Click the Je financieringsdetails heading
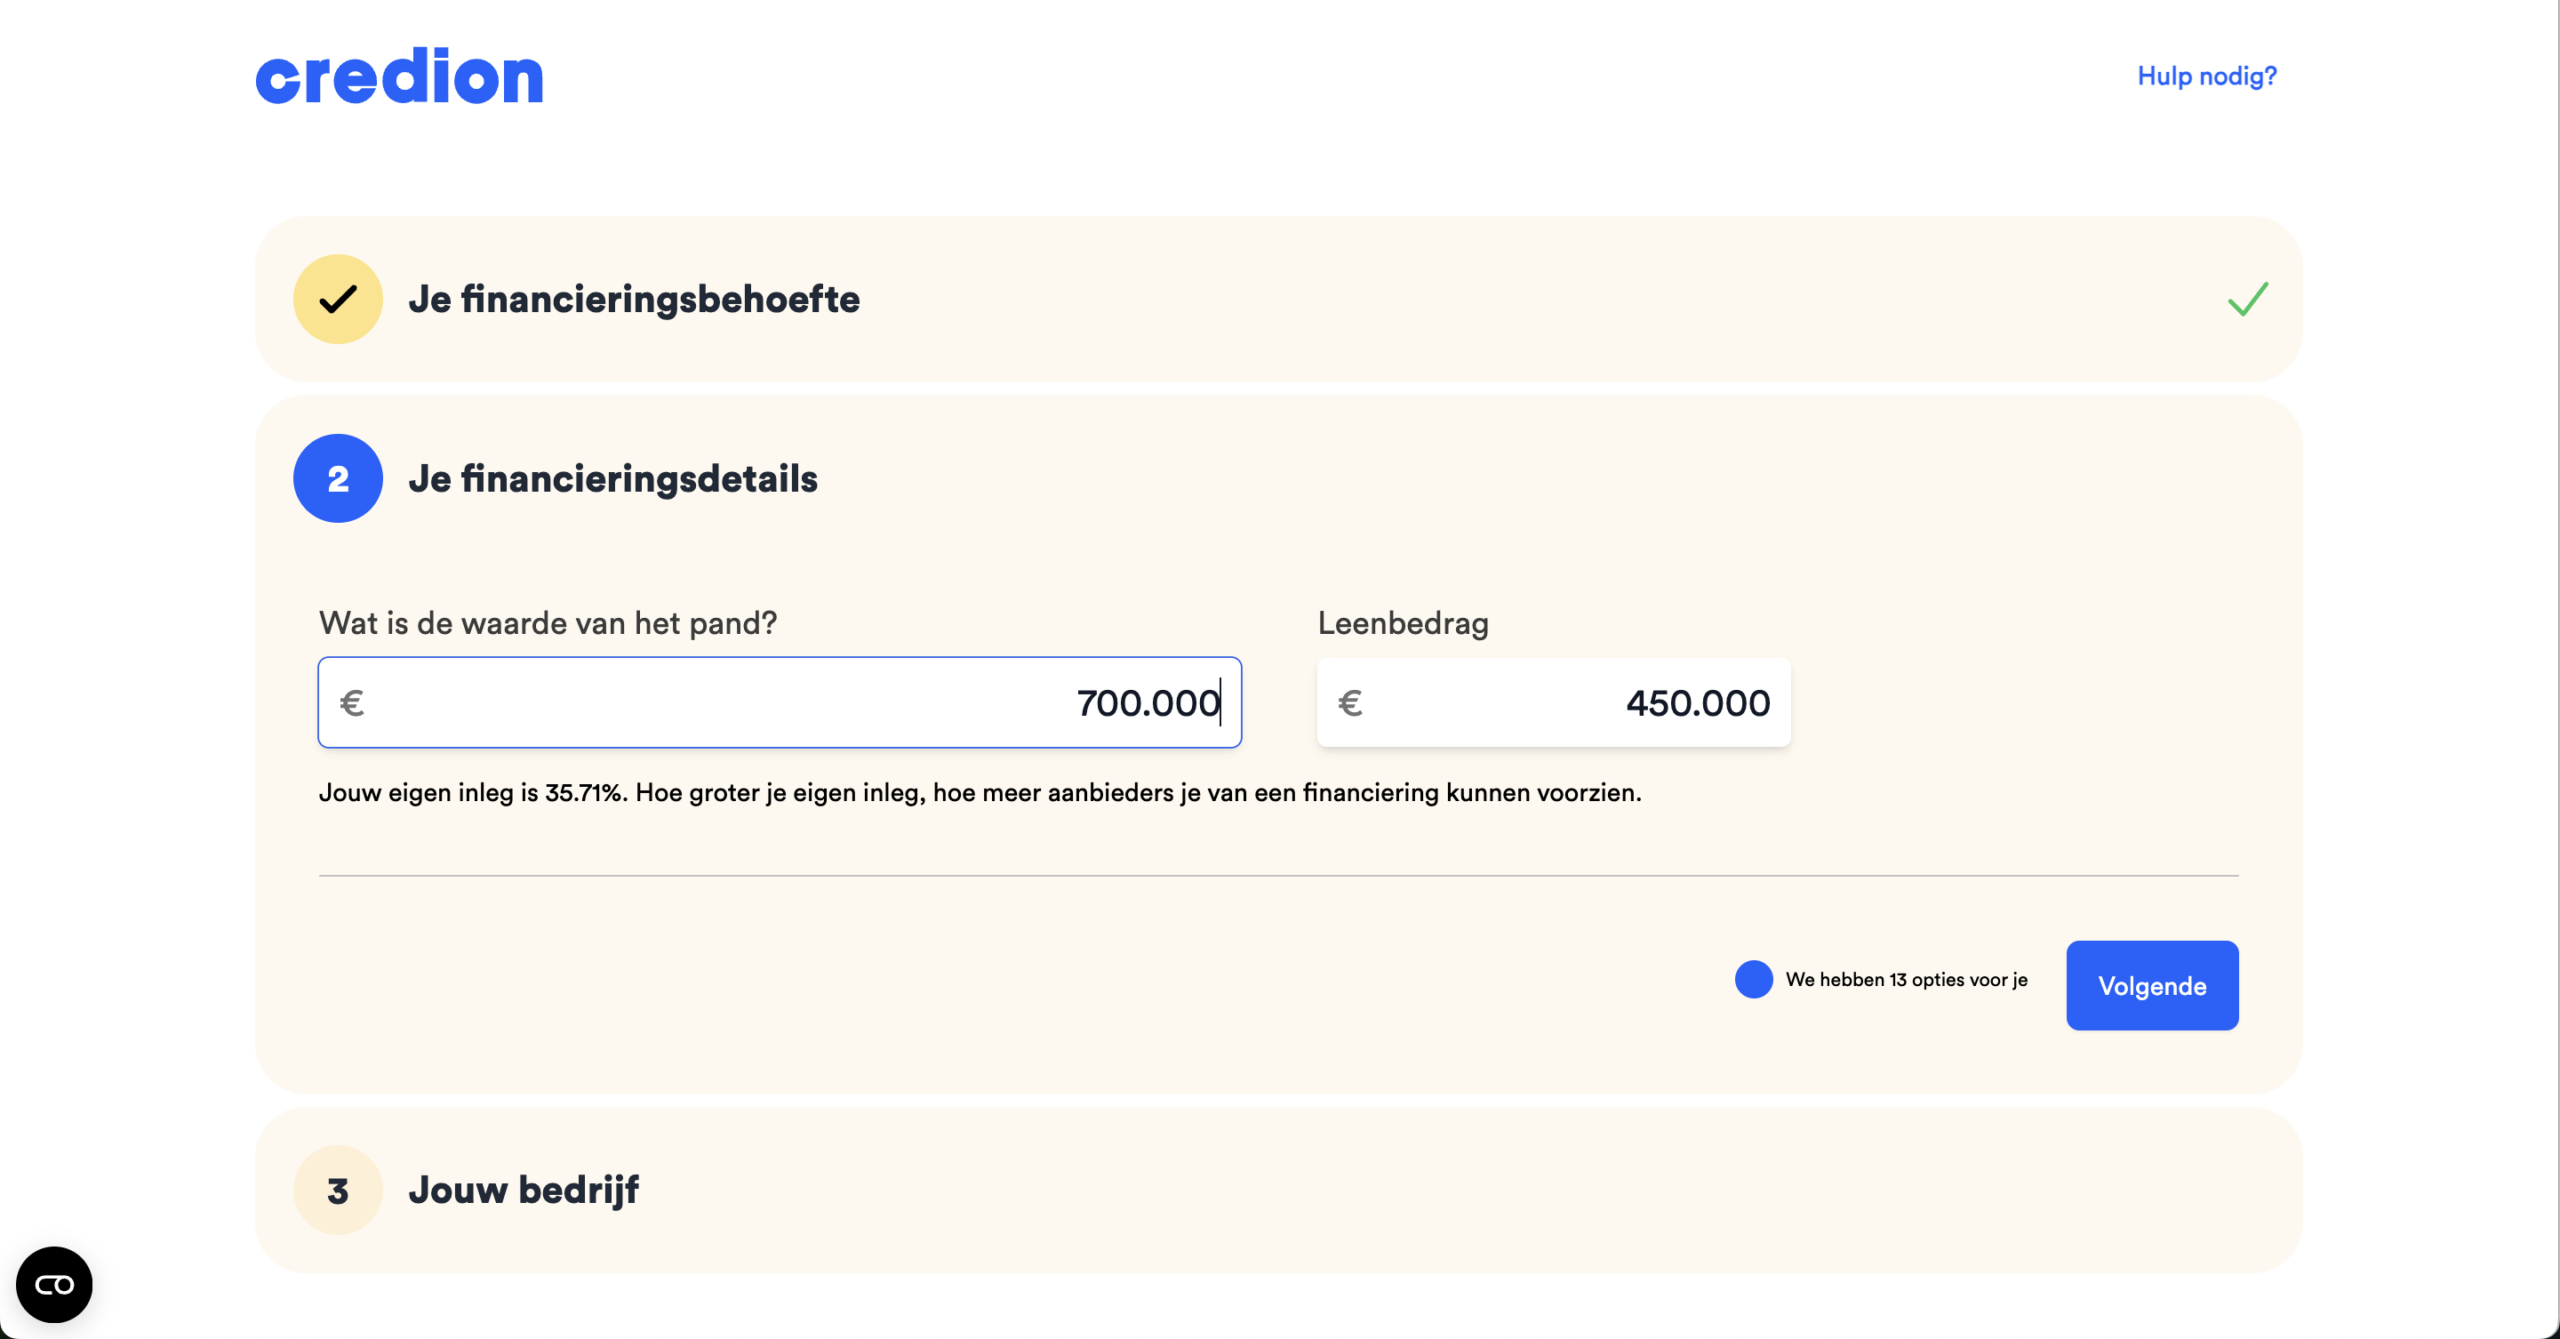2560x1339 pixels. tap(612, 478)
